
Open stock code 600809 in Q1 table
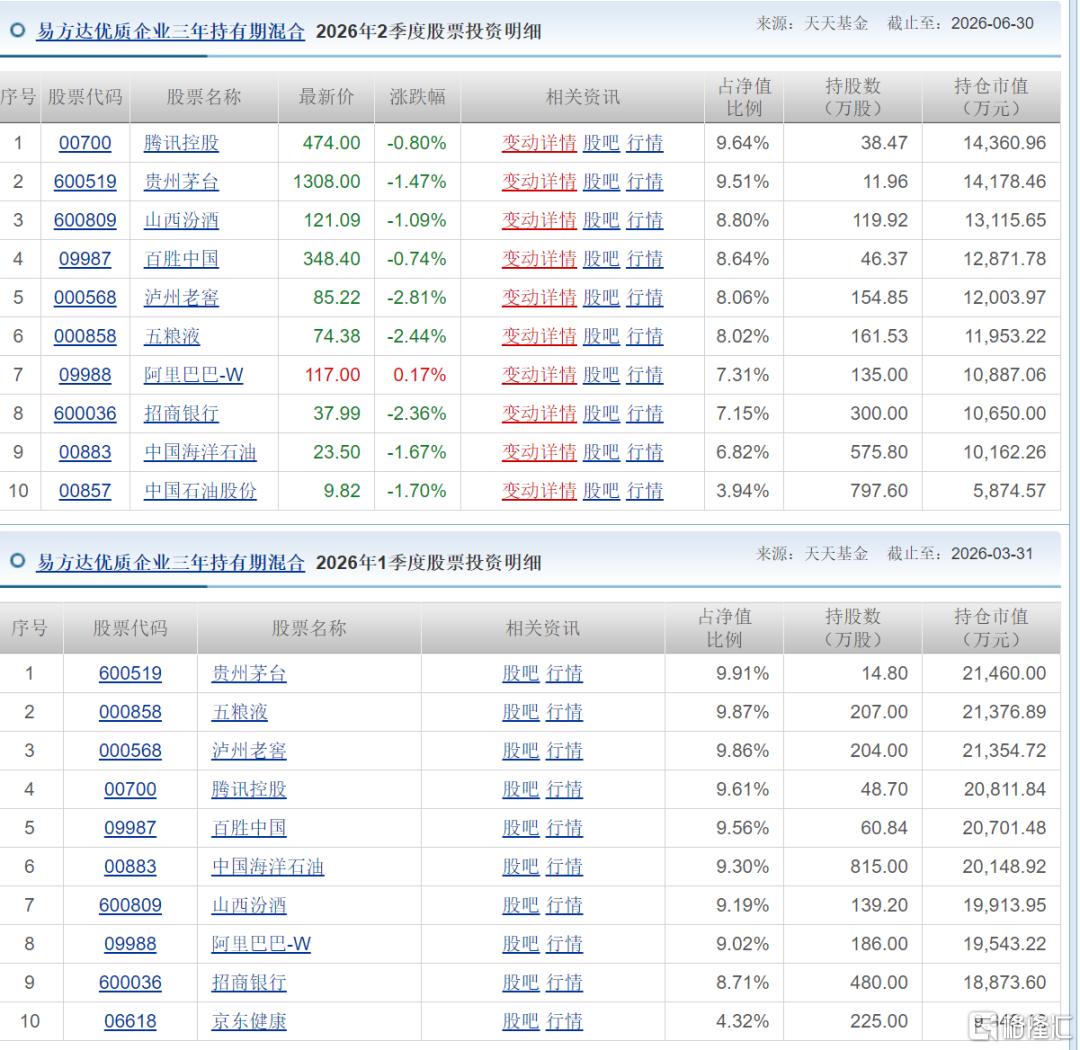[130, 905]
